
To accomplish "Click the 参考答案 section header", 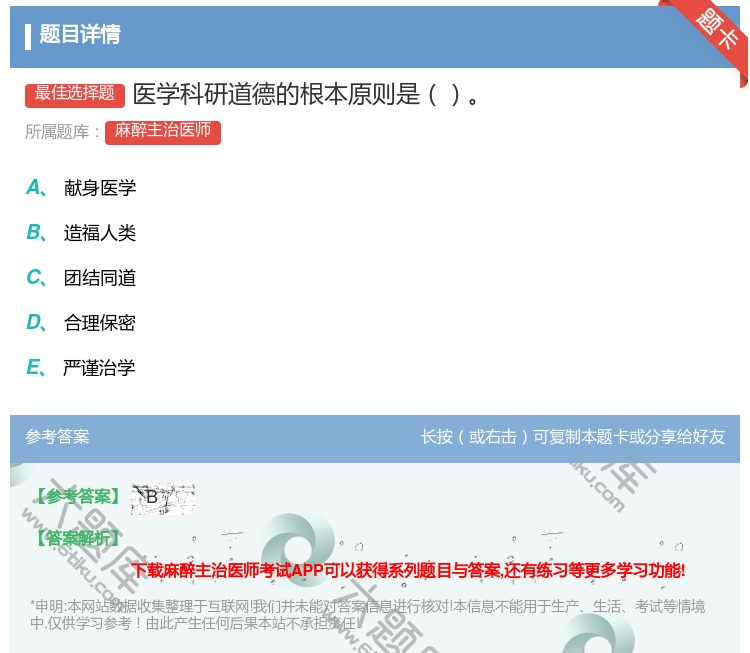I will [57, 437].
